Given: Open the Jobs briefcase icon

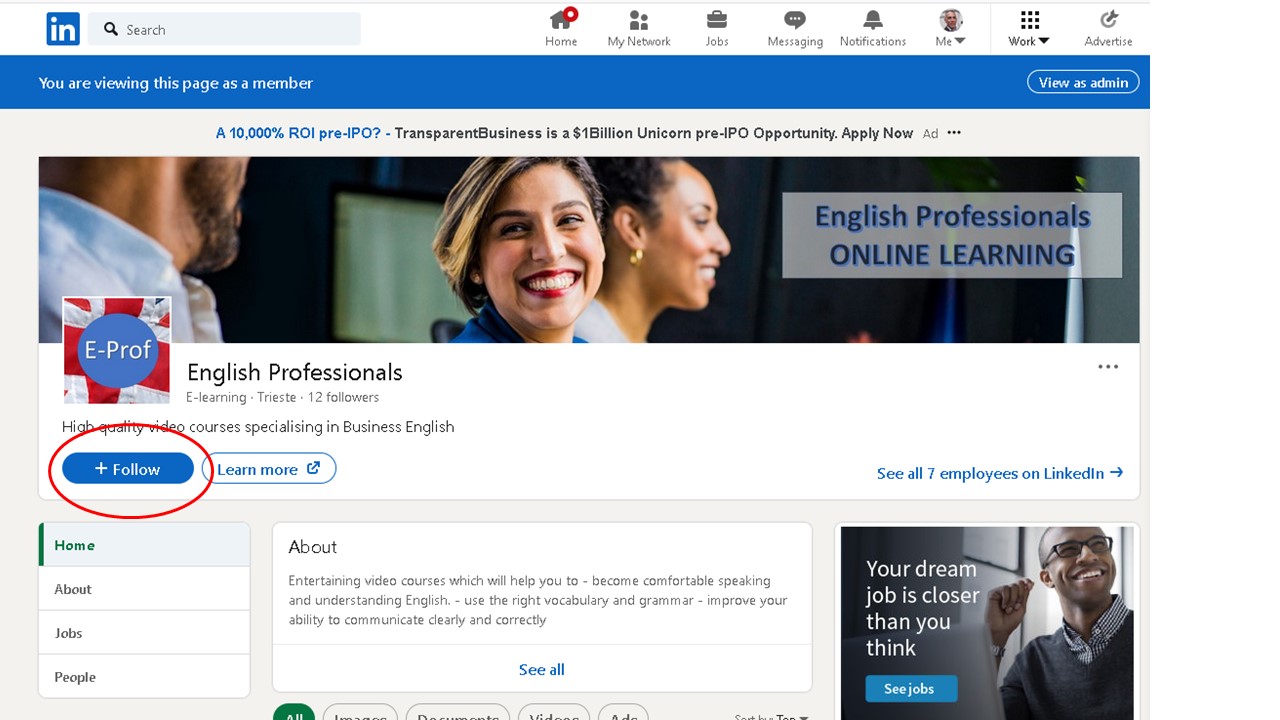Looking at the screenshot, I should (x=717, y=28).
